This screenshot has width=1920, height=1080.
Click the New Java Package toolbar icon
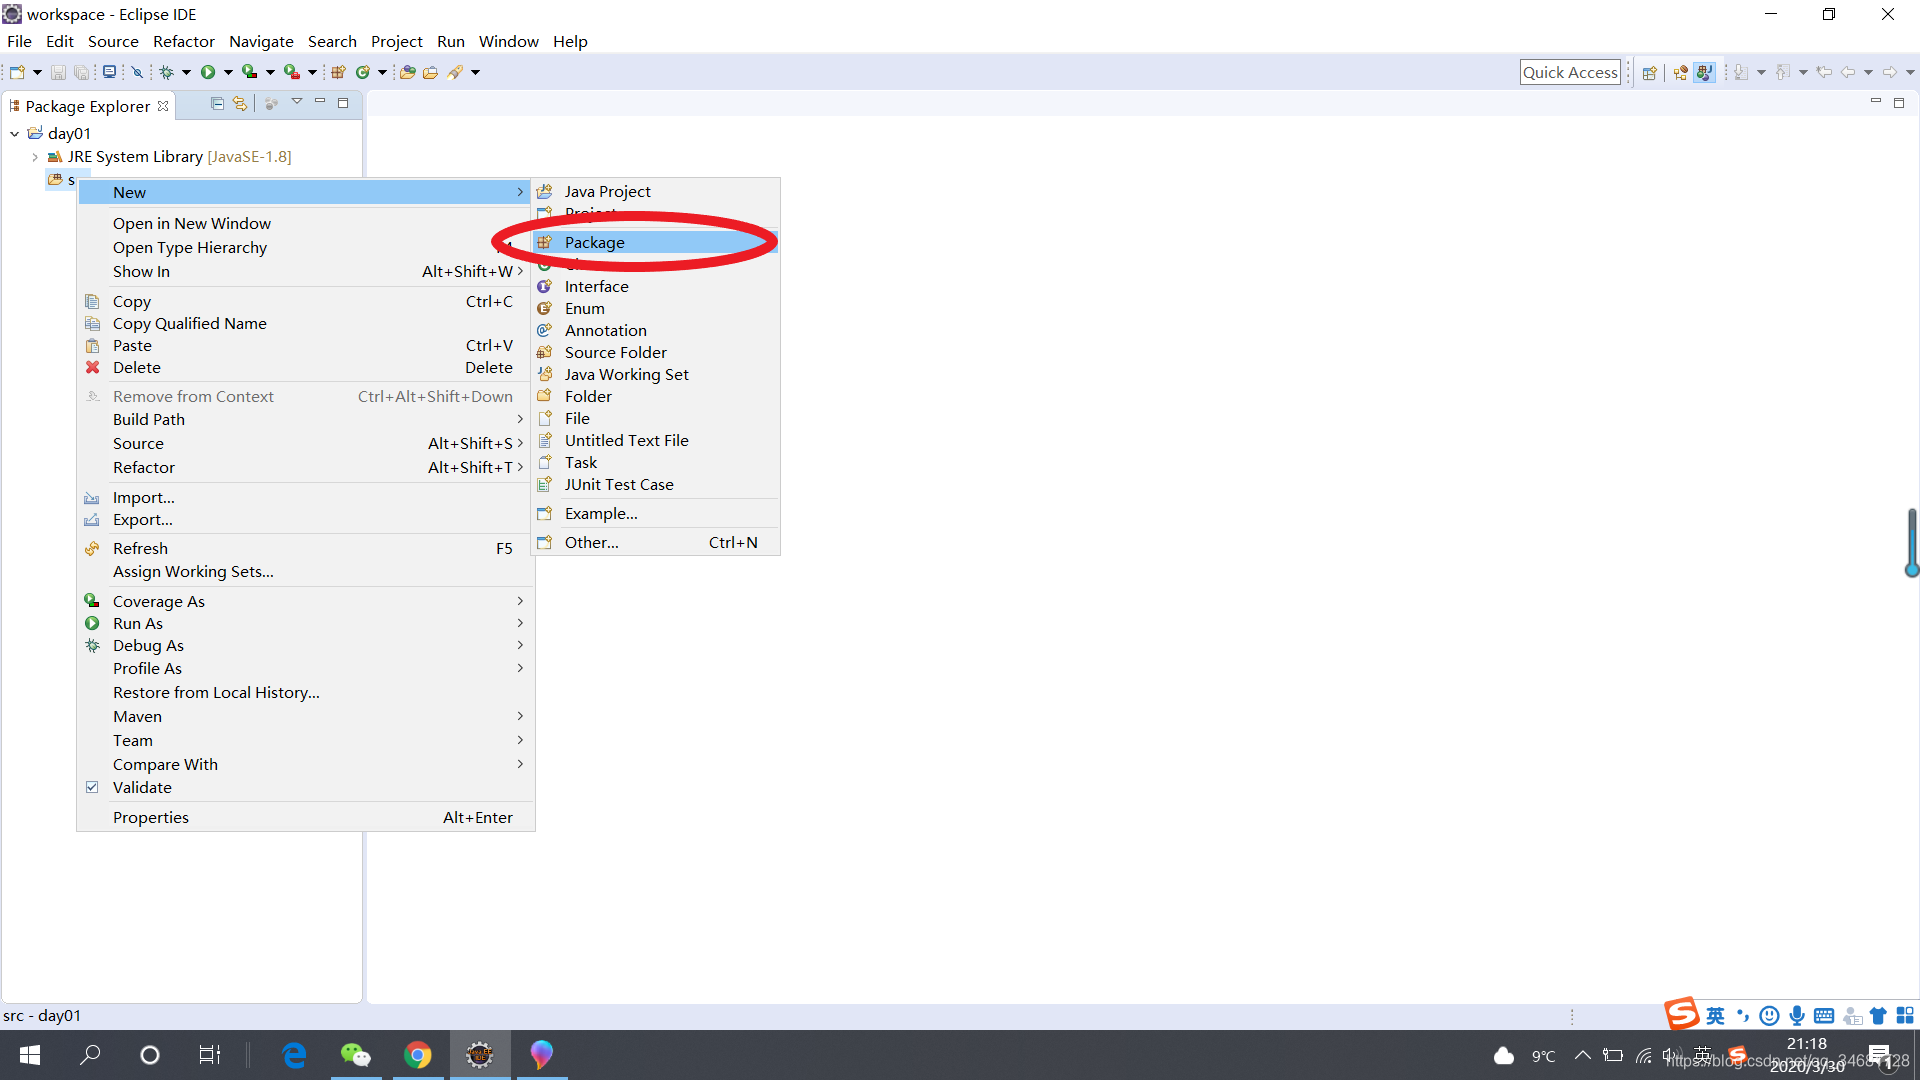coord(338,72)
